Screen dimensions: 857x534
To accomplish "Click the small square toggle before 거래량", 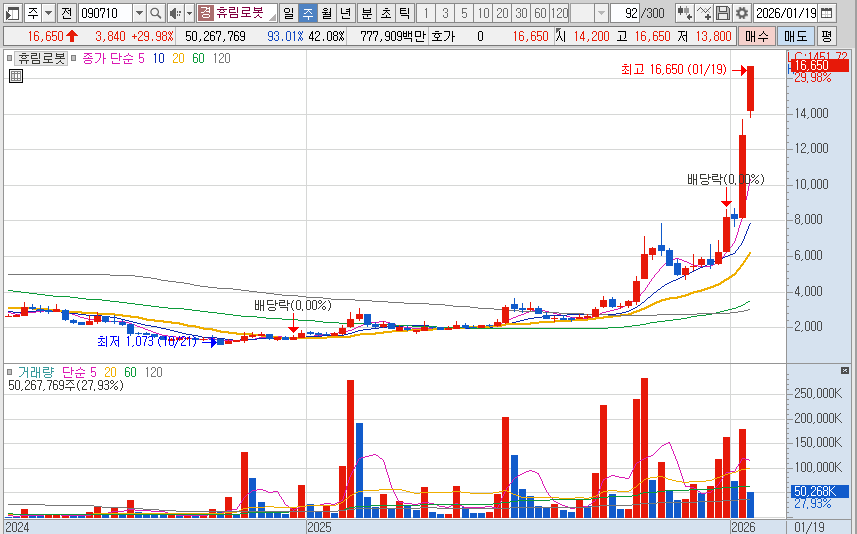I will click(9, 372).
